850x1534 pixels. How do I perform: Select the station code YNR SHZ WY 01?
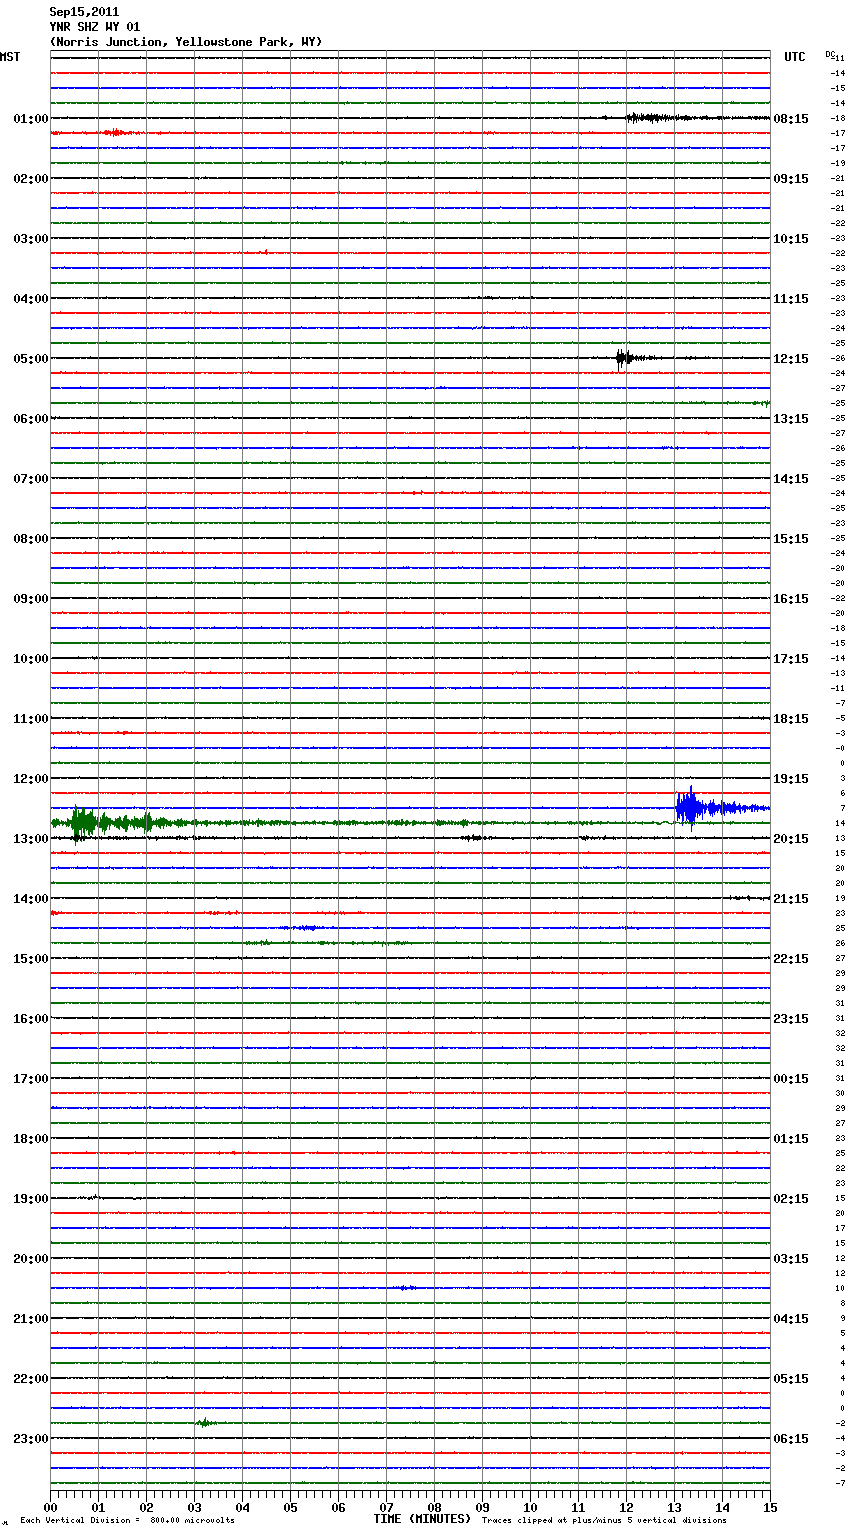coord(95,27)
